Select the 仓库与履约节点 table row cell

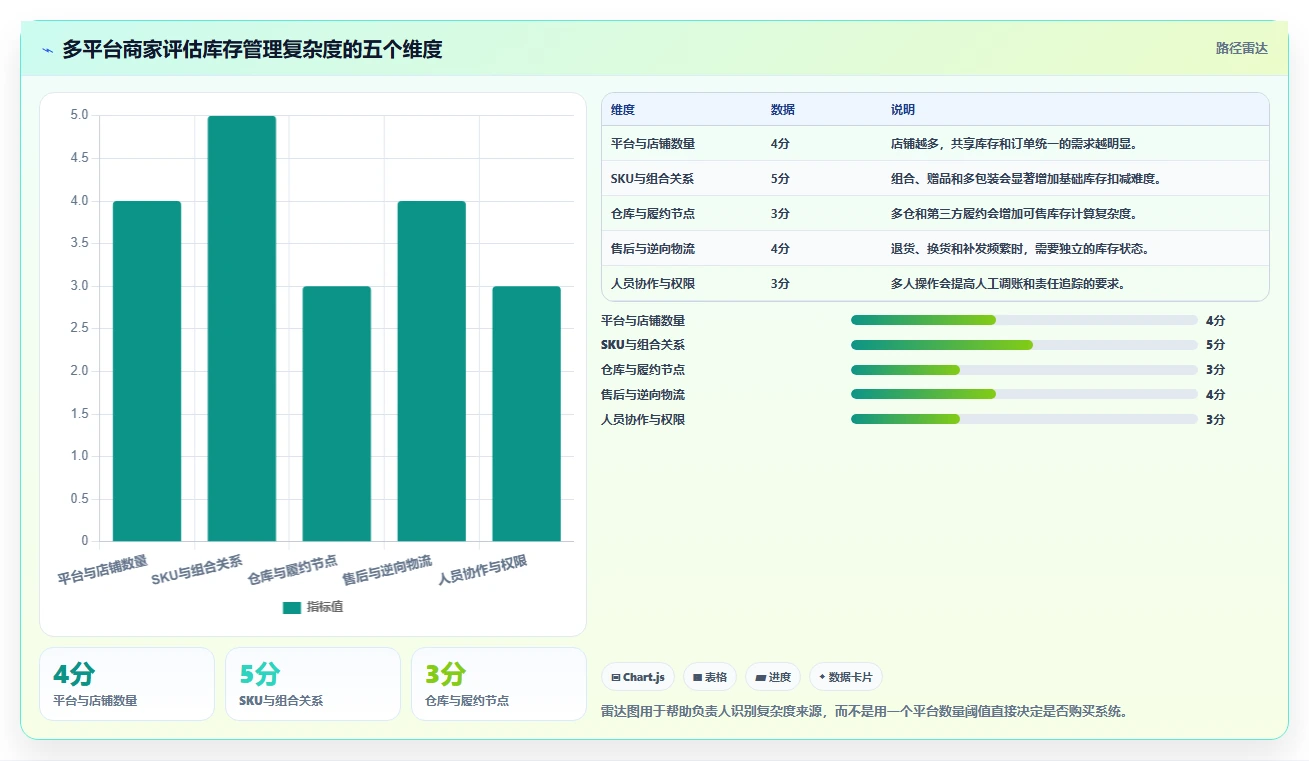point(653,214)
